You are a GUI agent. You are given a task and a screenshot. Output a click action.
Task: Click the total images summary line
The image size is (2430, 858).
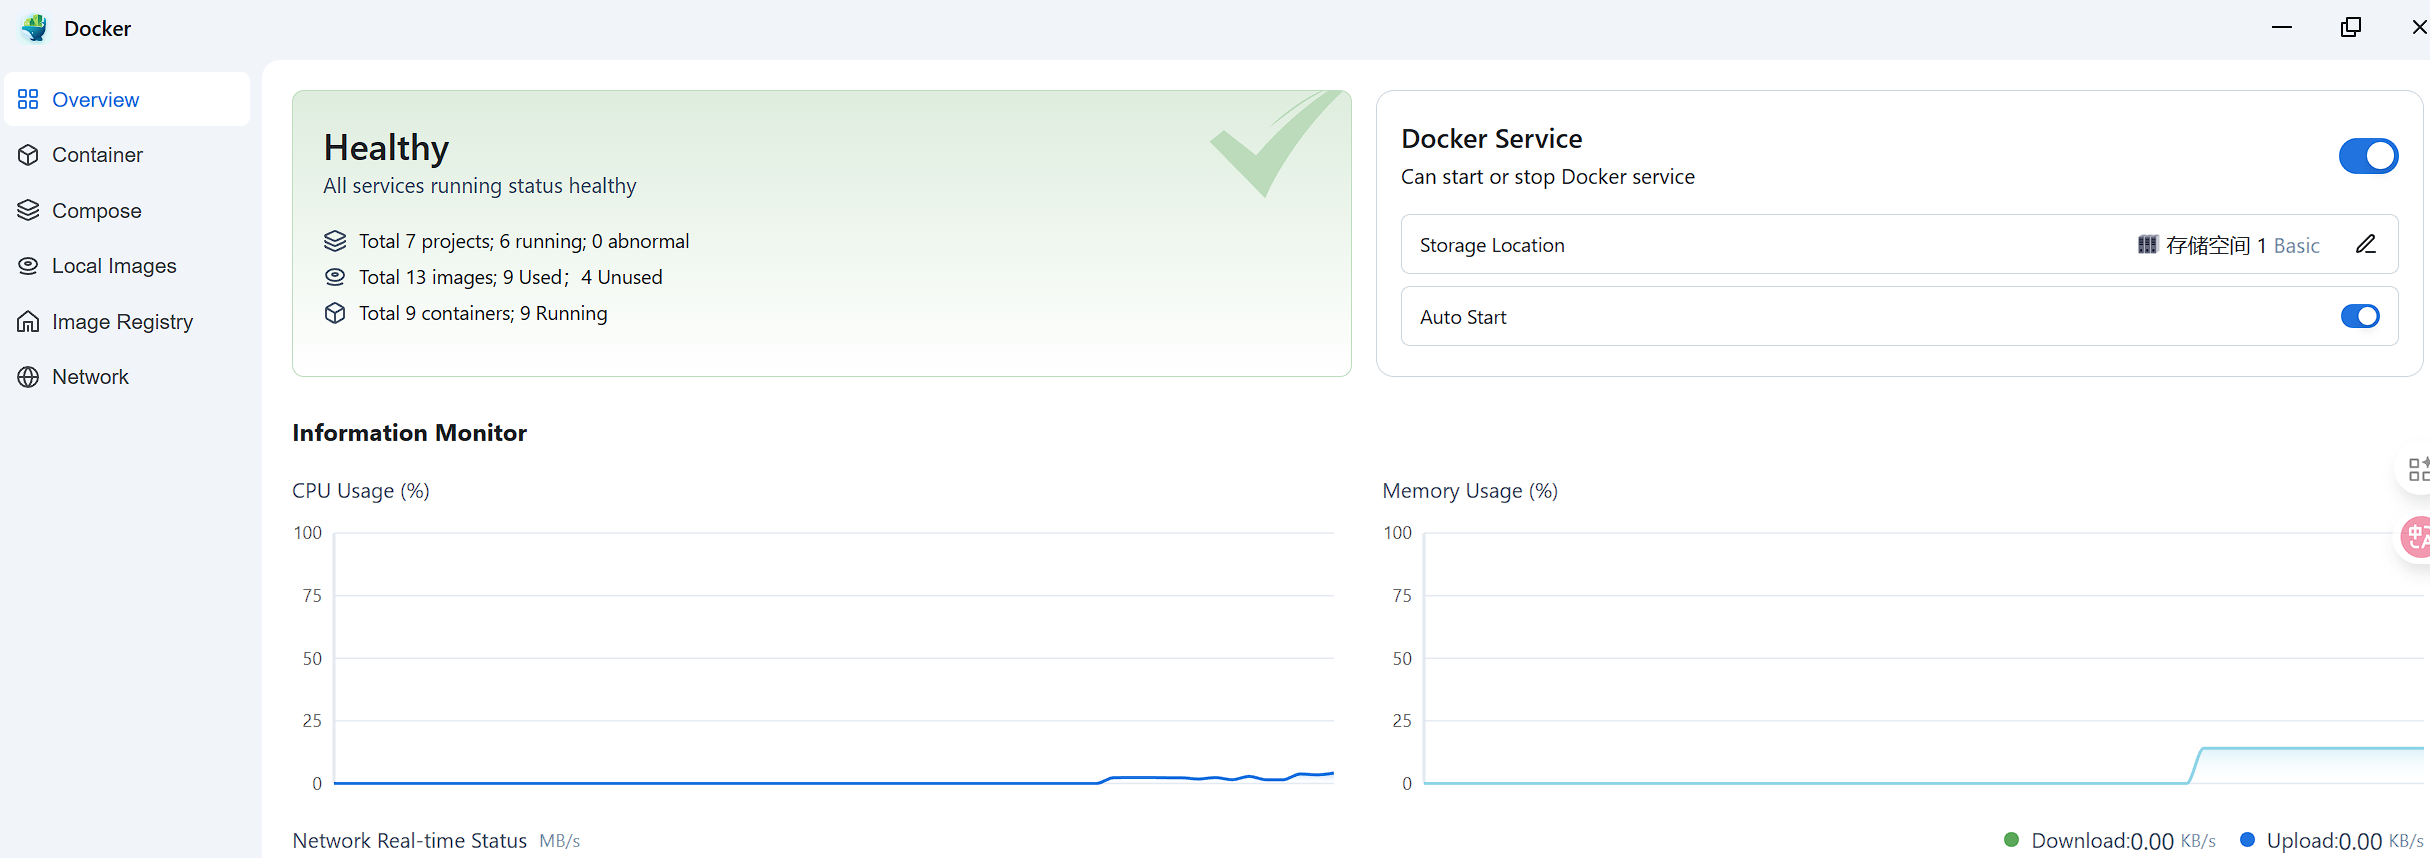[x=510, y=277]
